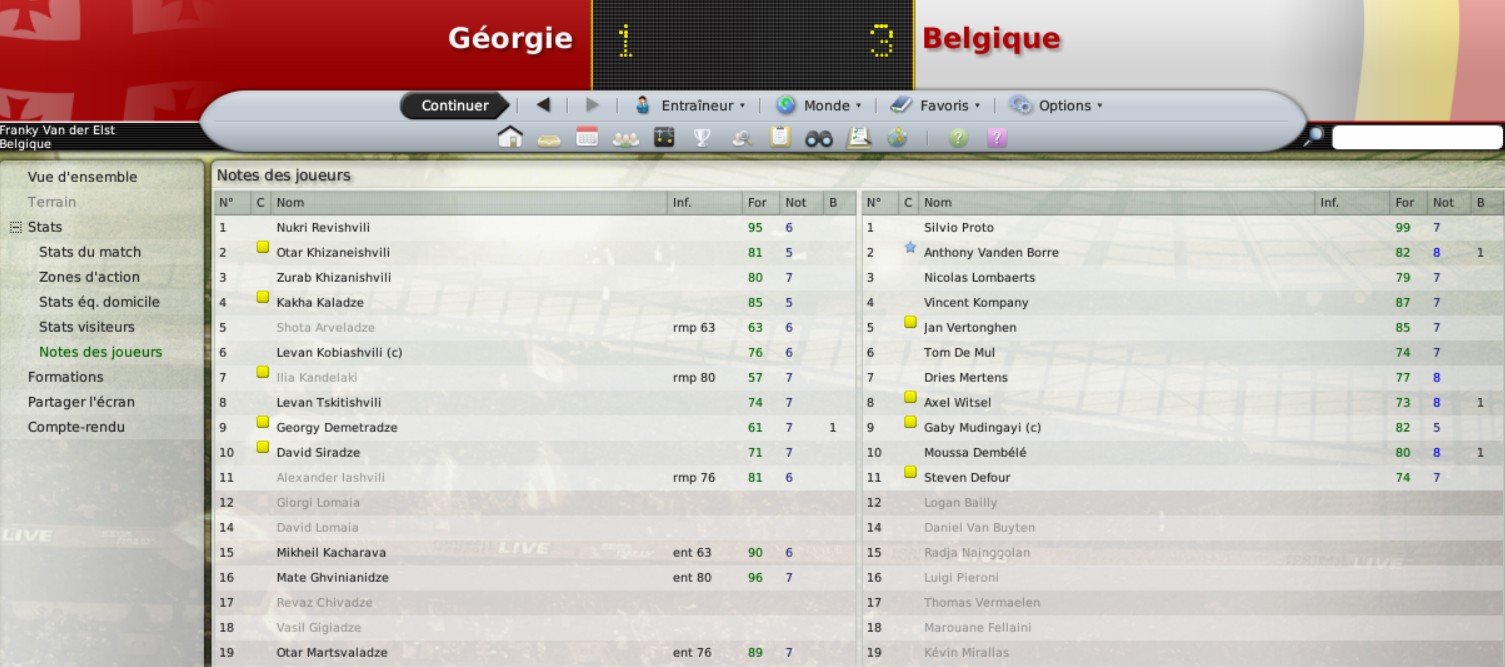Open the binoculars scouting icon
This screenshot has width=1505, height=667.
point(819,139)
